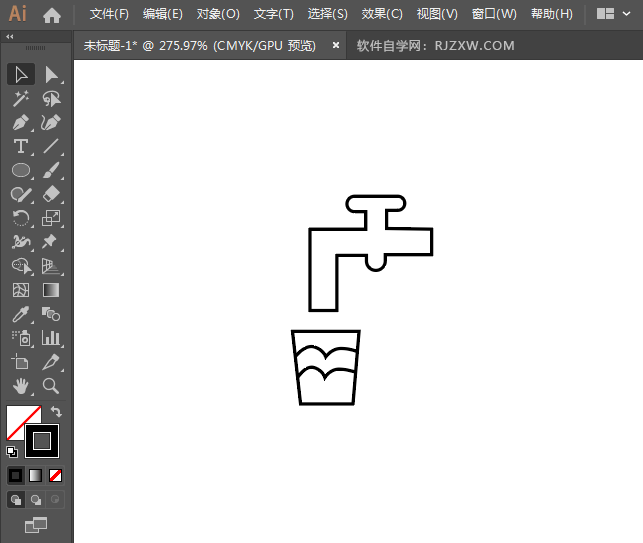The image size is (643, 543).
Task: Open the arrange documents layout dropdown
Action: click(x=613, y=14)
